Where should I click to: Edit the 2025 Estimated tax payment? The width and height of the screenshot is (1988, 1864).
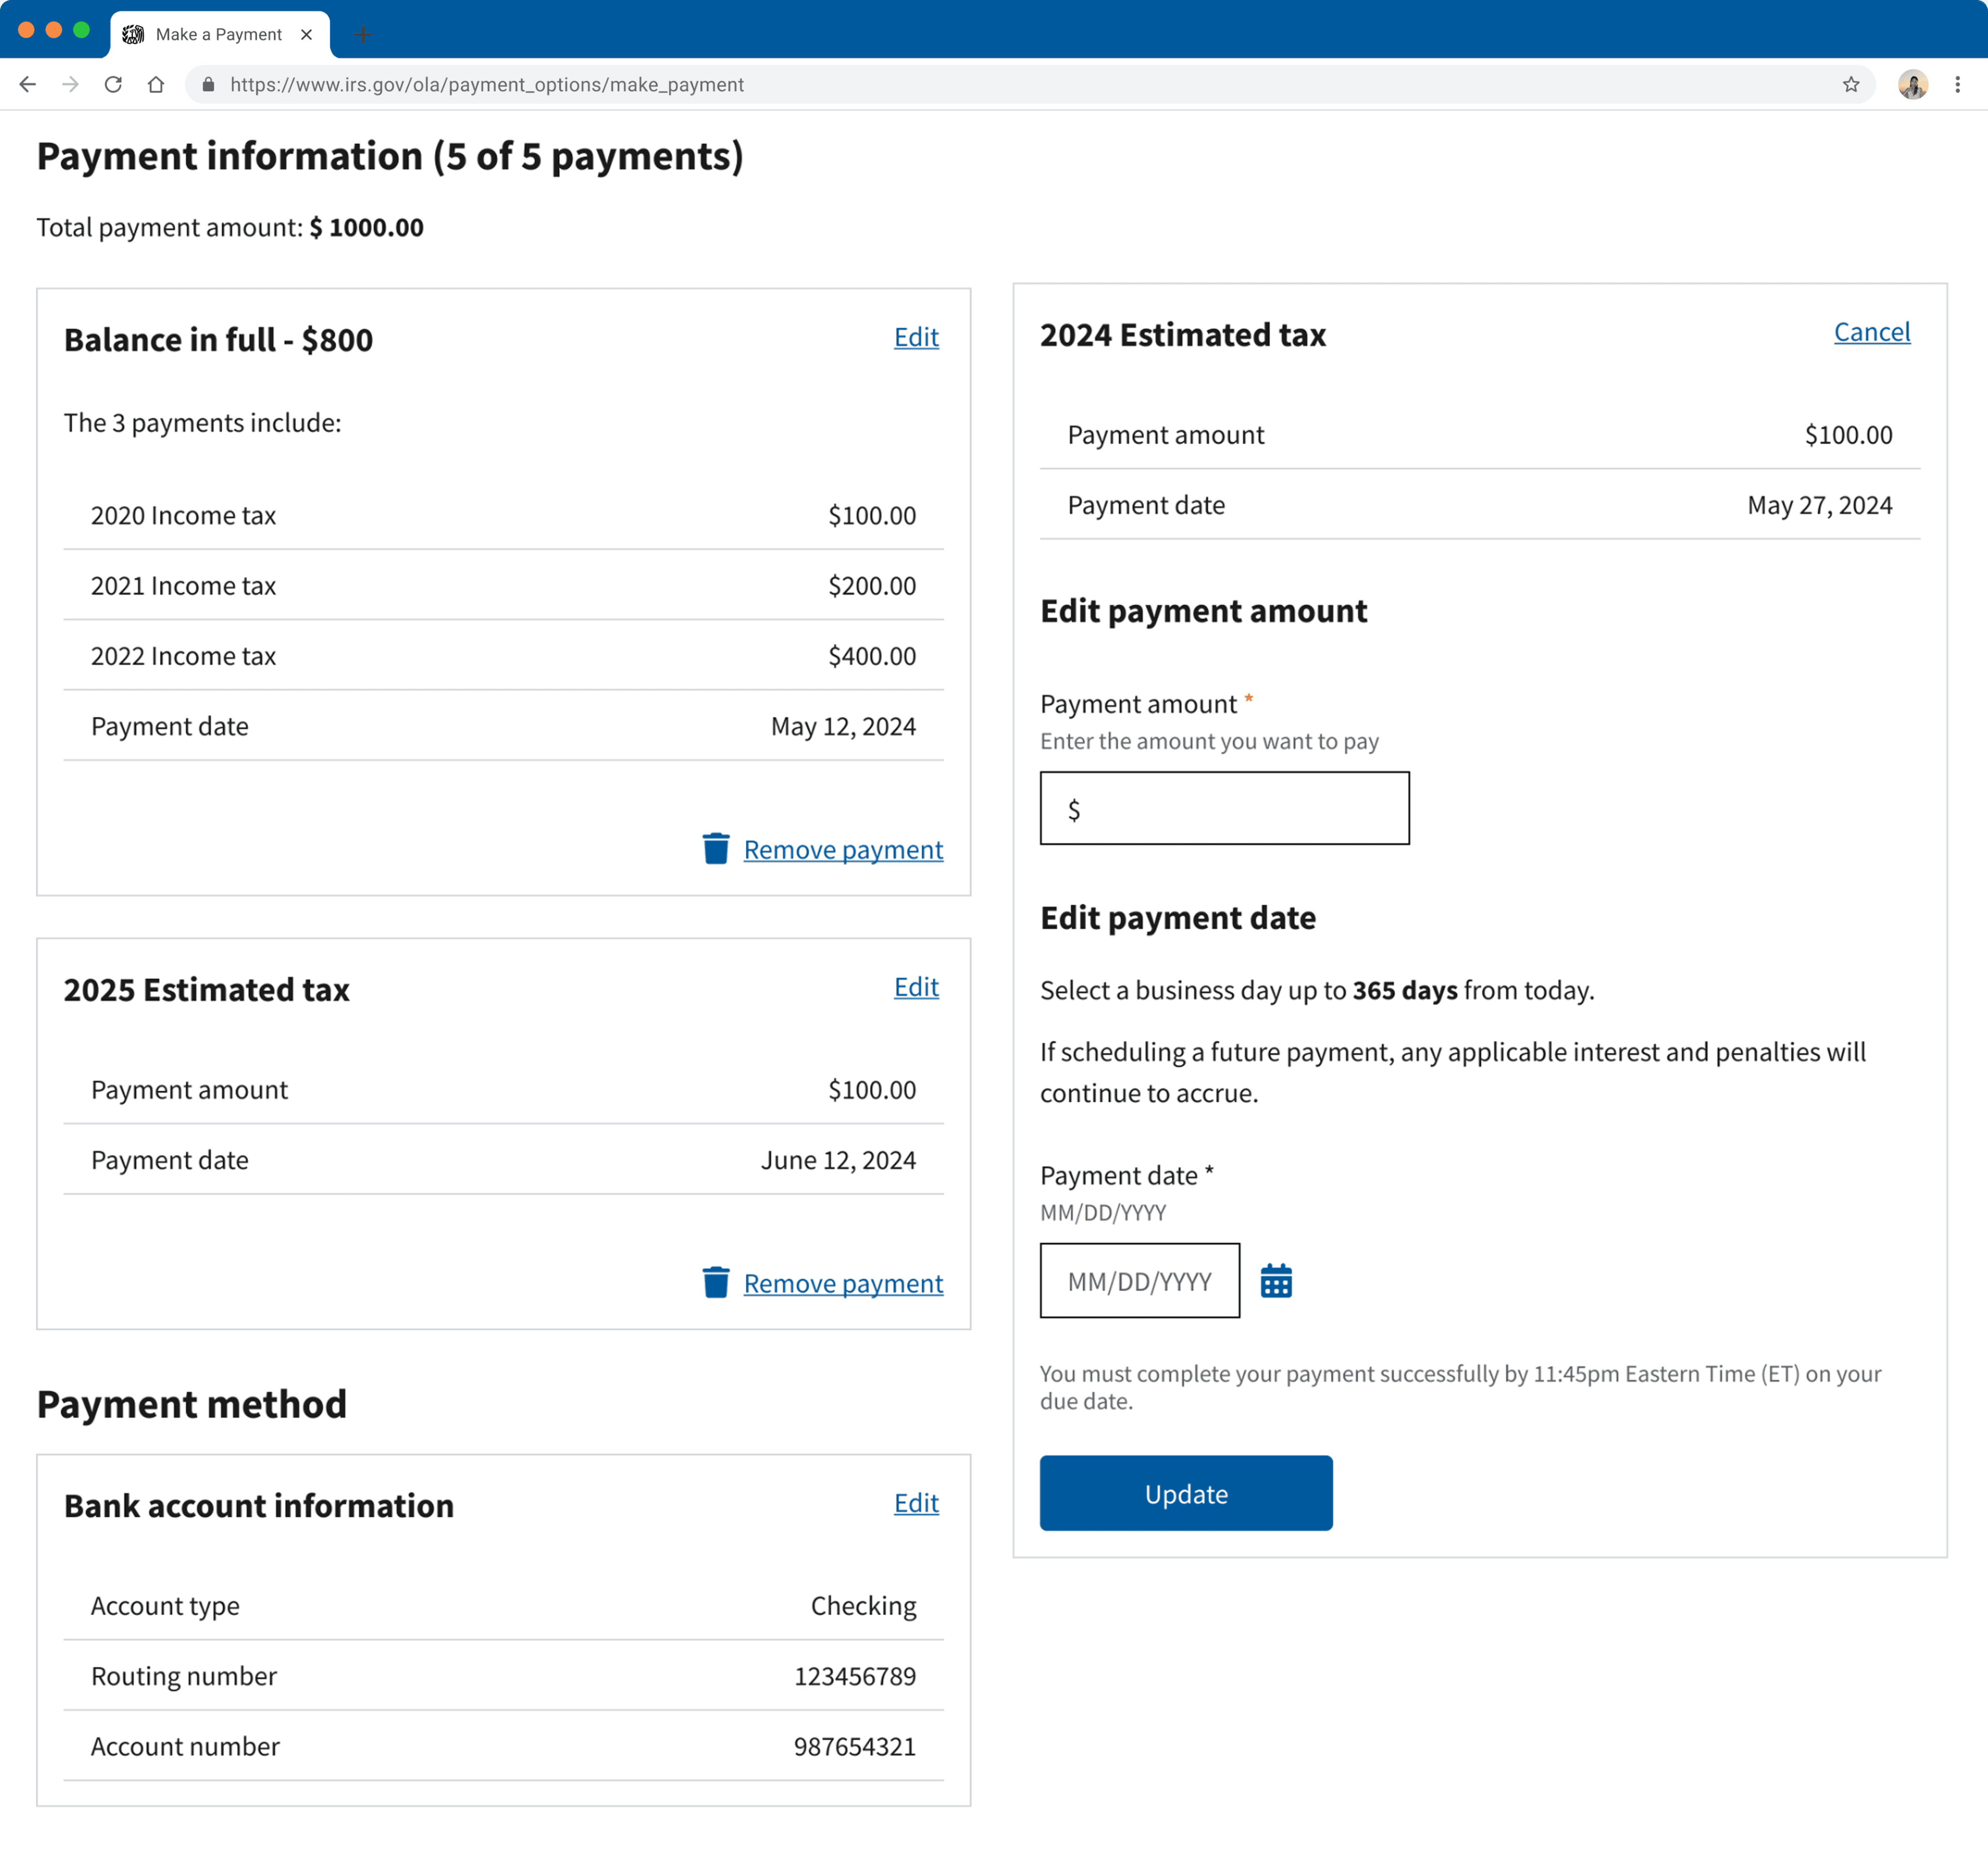click(915, 987)
